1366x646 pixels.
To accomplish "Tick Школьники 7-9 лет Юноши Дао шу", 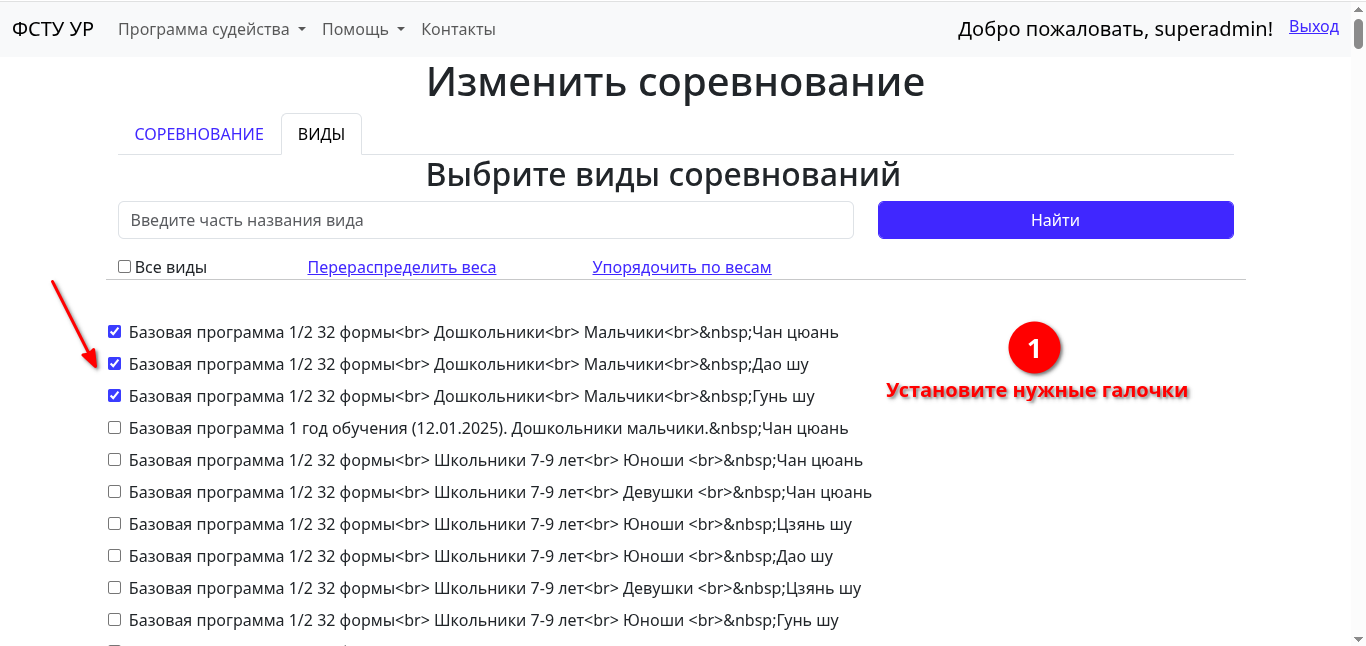I will click(115, 556).
